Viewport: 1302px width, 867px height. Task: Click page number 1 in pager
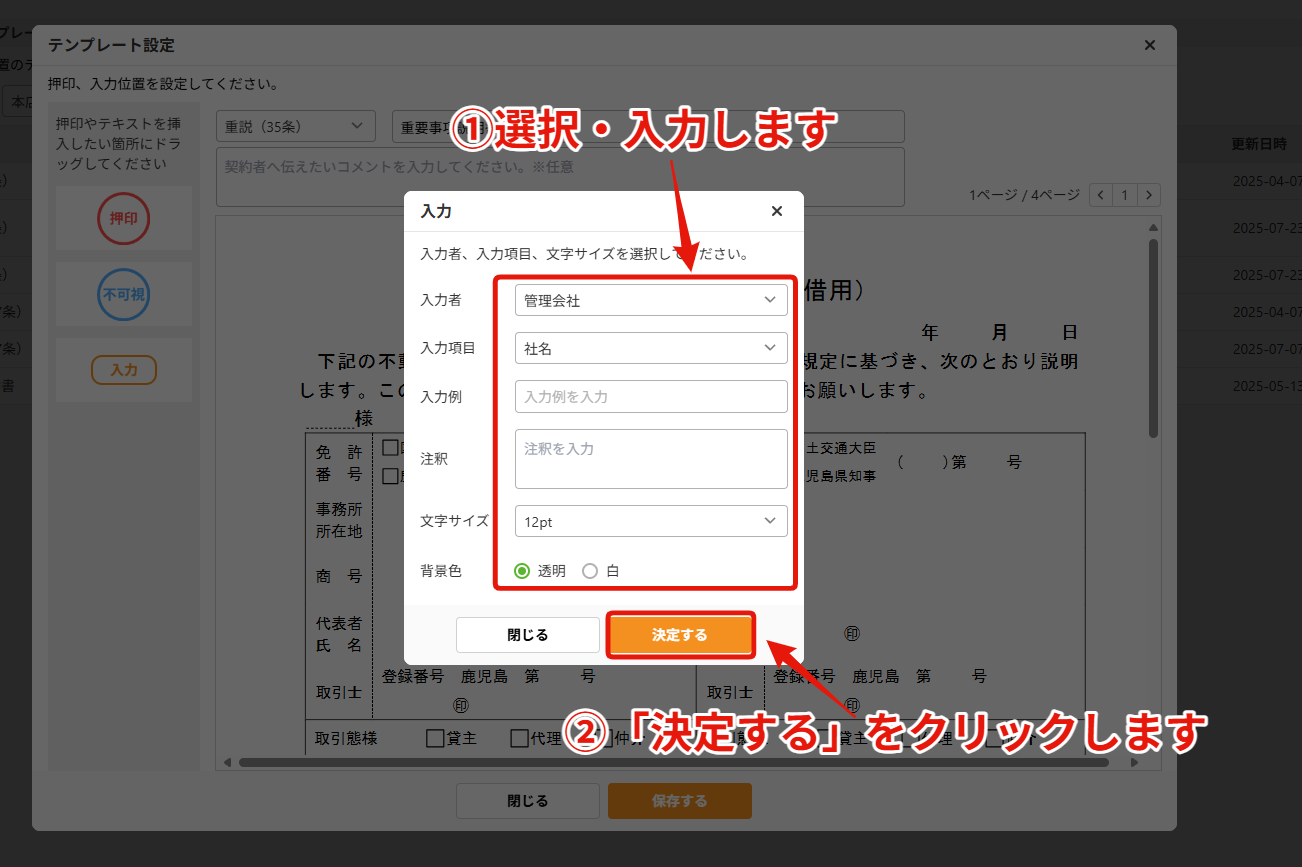coord(1125,195)
